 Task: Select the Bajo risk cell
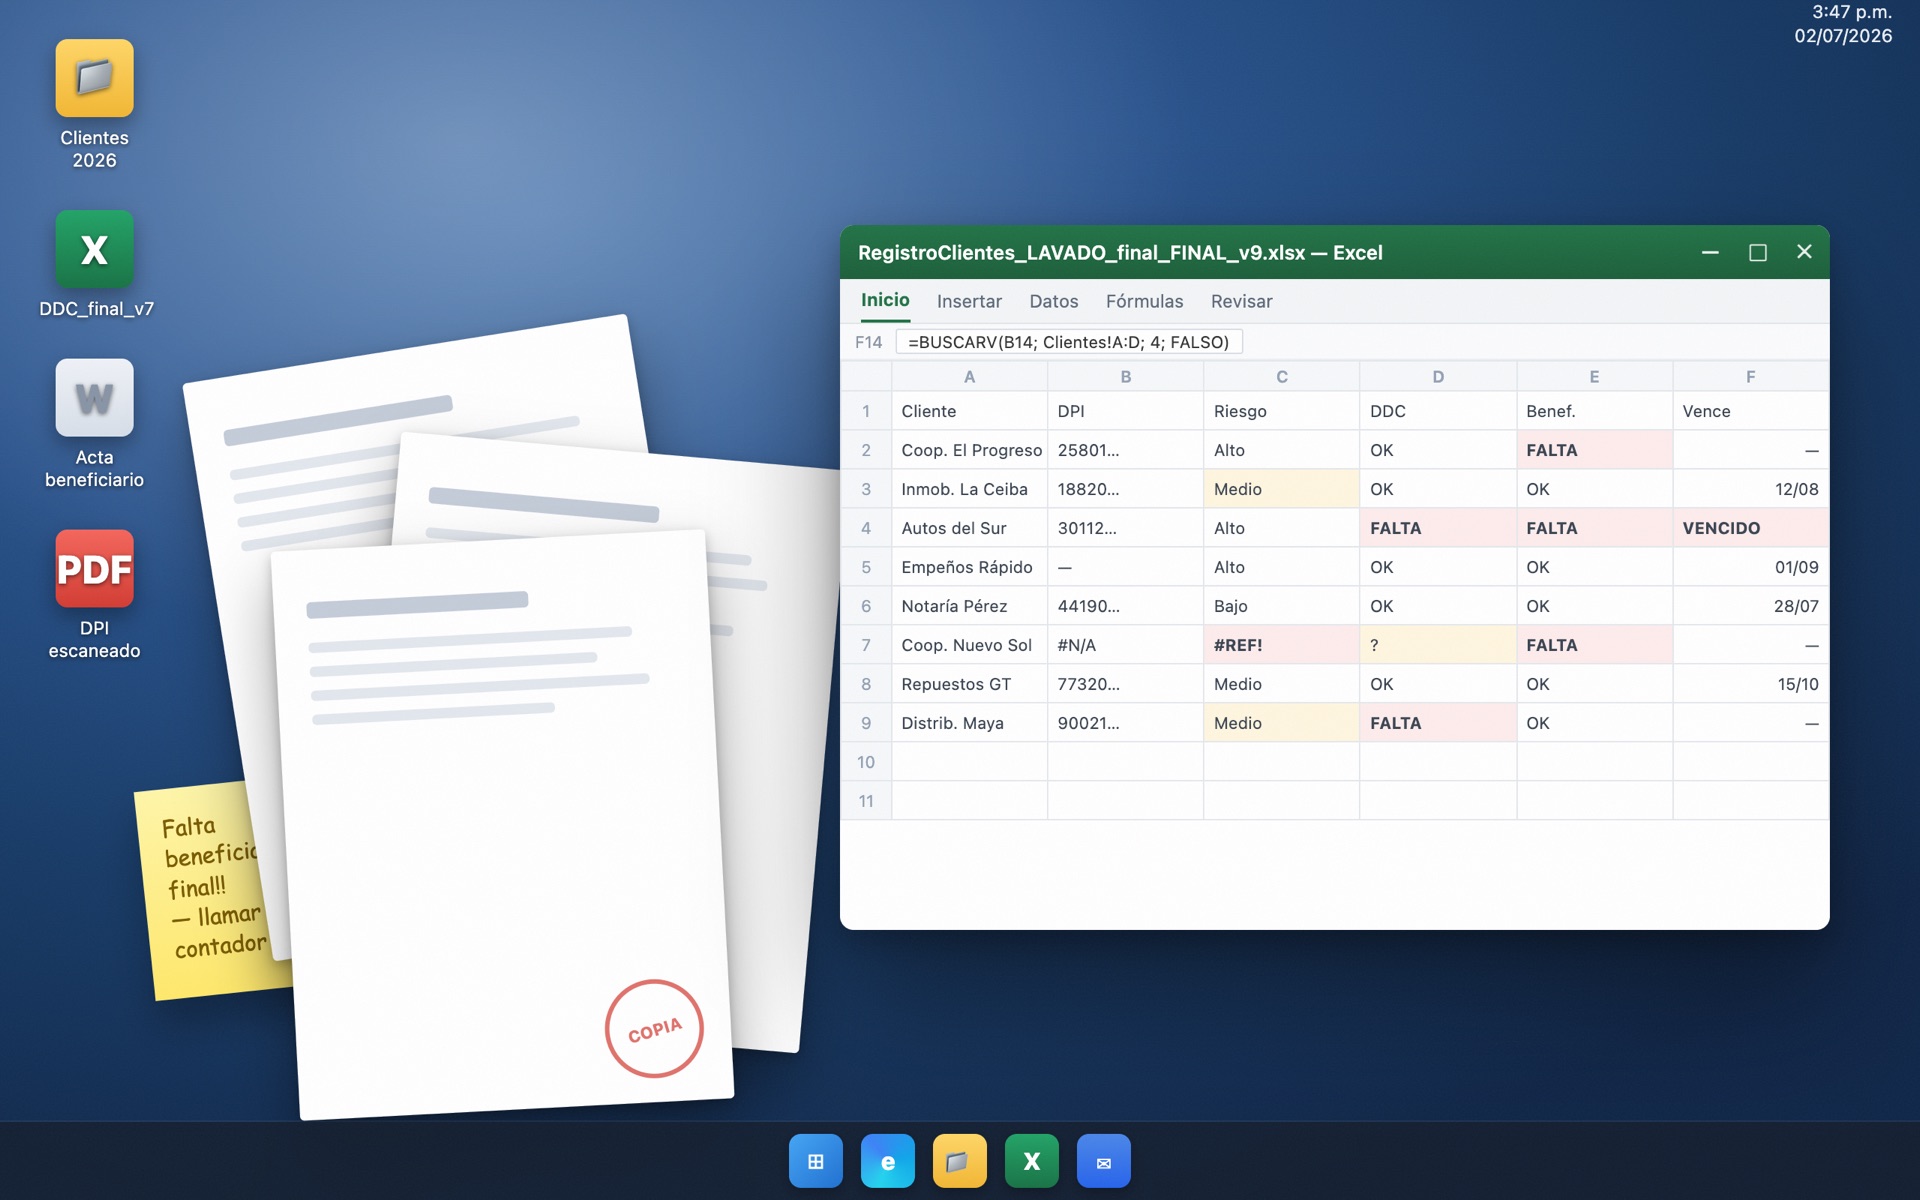1281,606
